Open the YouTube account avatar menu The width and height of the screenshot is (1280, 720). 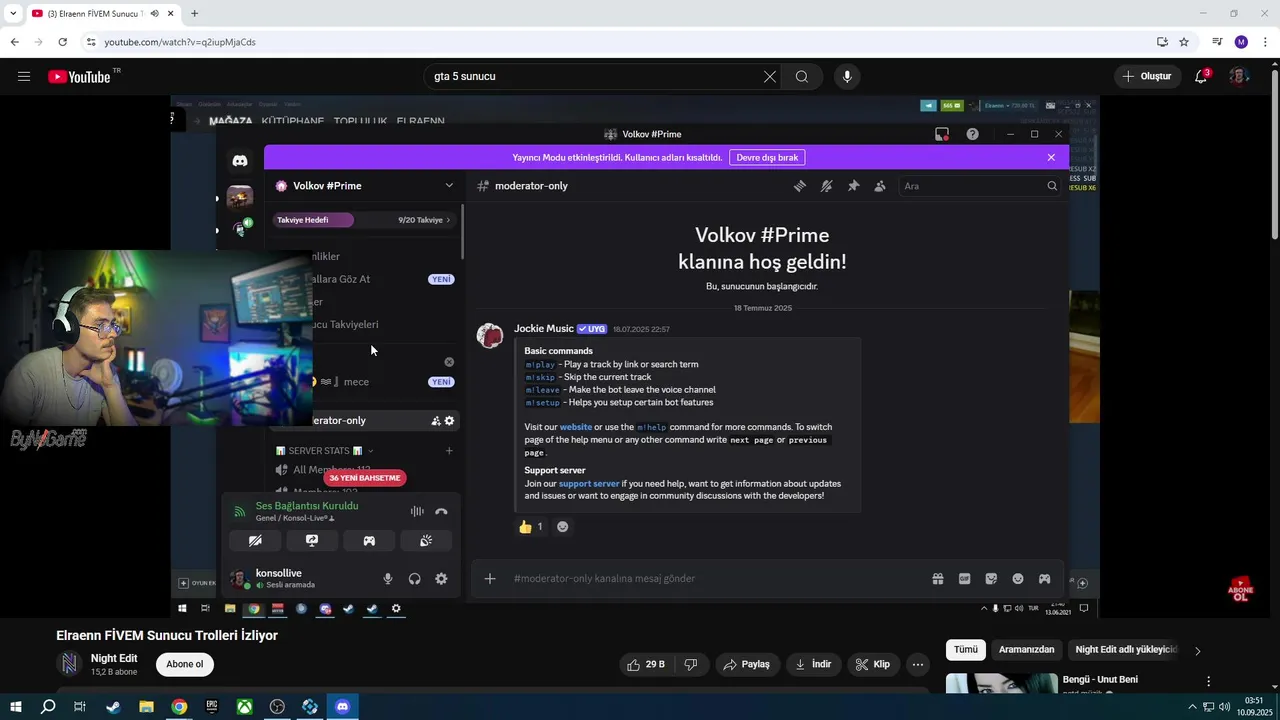point(1238,76)
